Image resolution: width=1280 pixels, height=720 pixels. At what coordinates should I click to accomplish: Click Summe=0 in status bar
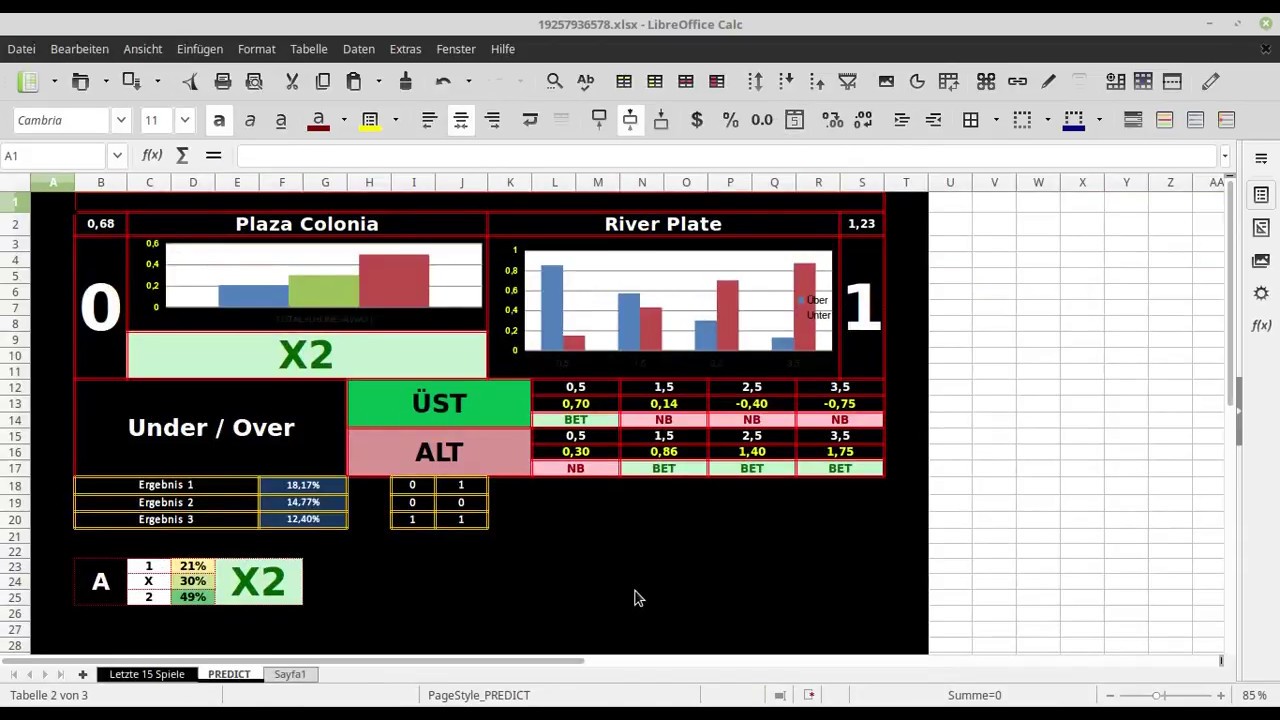click(x=974, y=695)
